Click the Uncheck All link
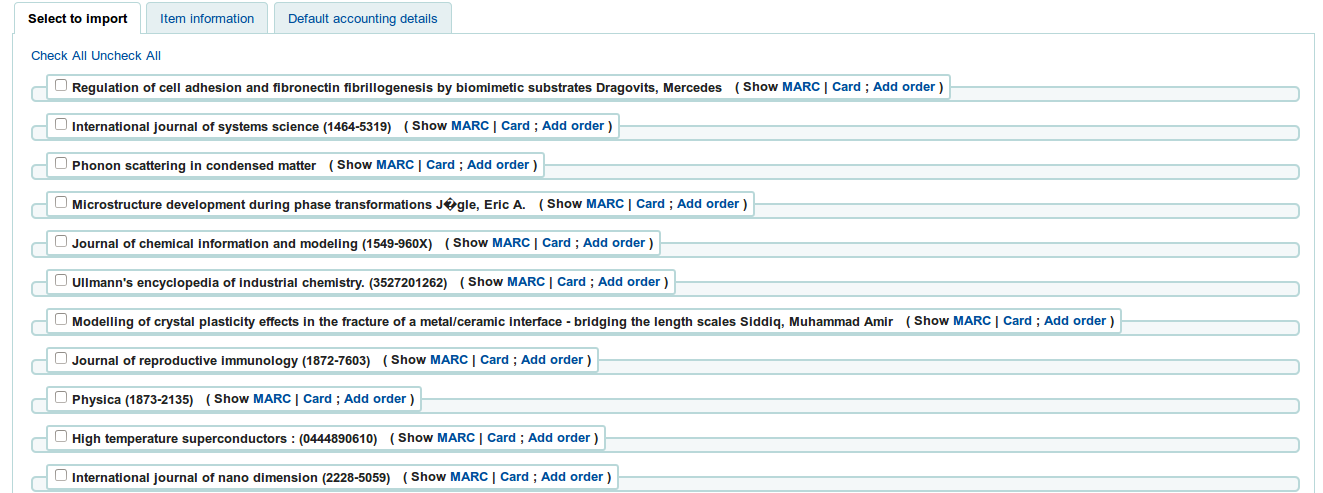Viewport: 1323px width, 493px height. [126, 56]
